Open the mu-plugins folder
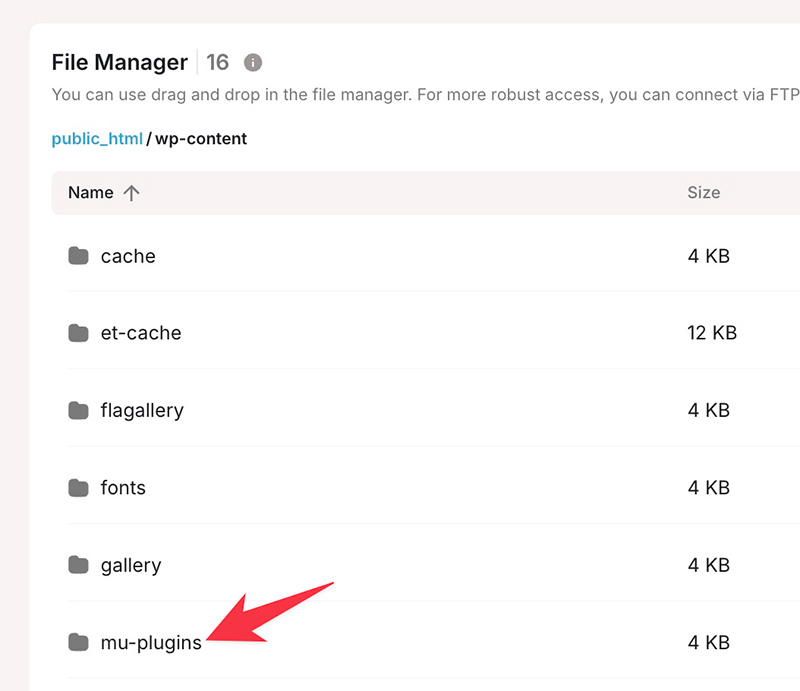 pyautogui.click(x=151, y=643)
